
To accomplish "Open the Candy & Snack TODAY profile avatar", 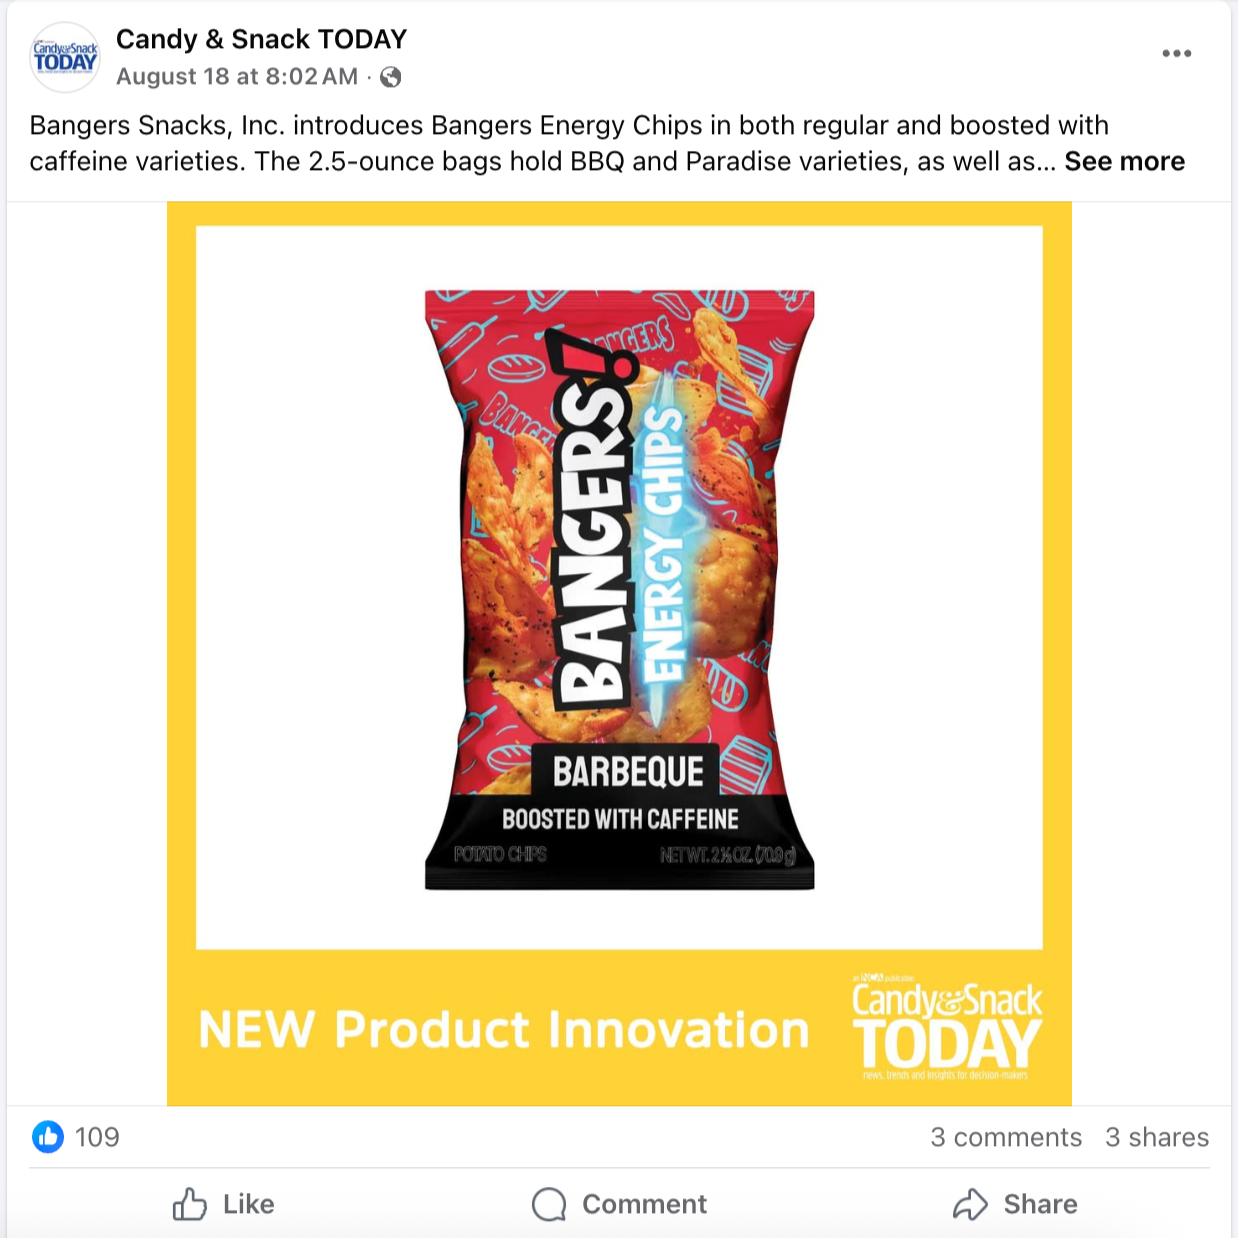I will point(65,57).
